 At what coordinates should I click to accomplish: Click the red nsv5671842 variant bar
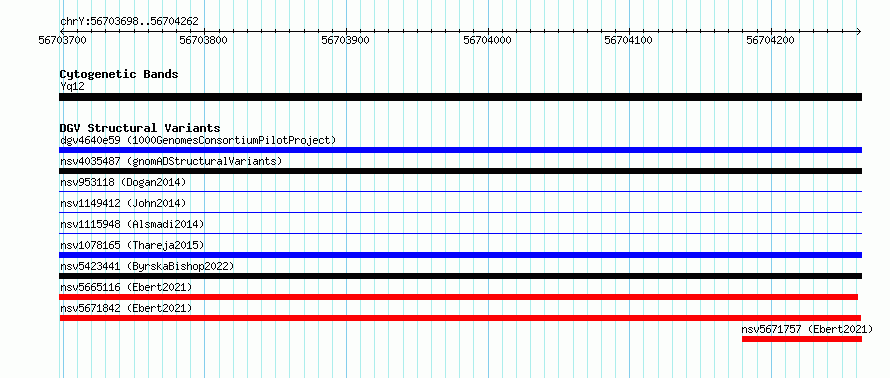coord(460,318)
